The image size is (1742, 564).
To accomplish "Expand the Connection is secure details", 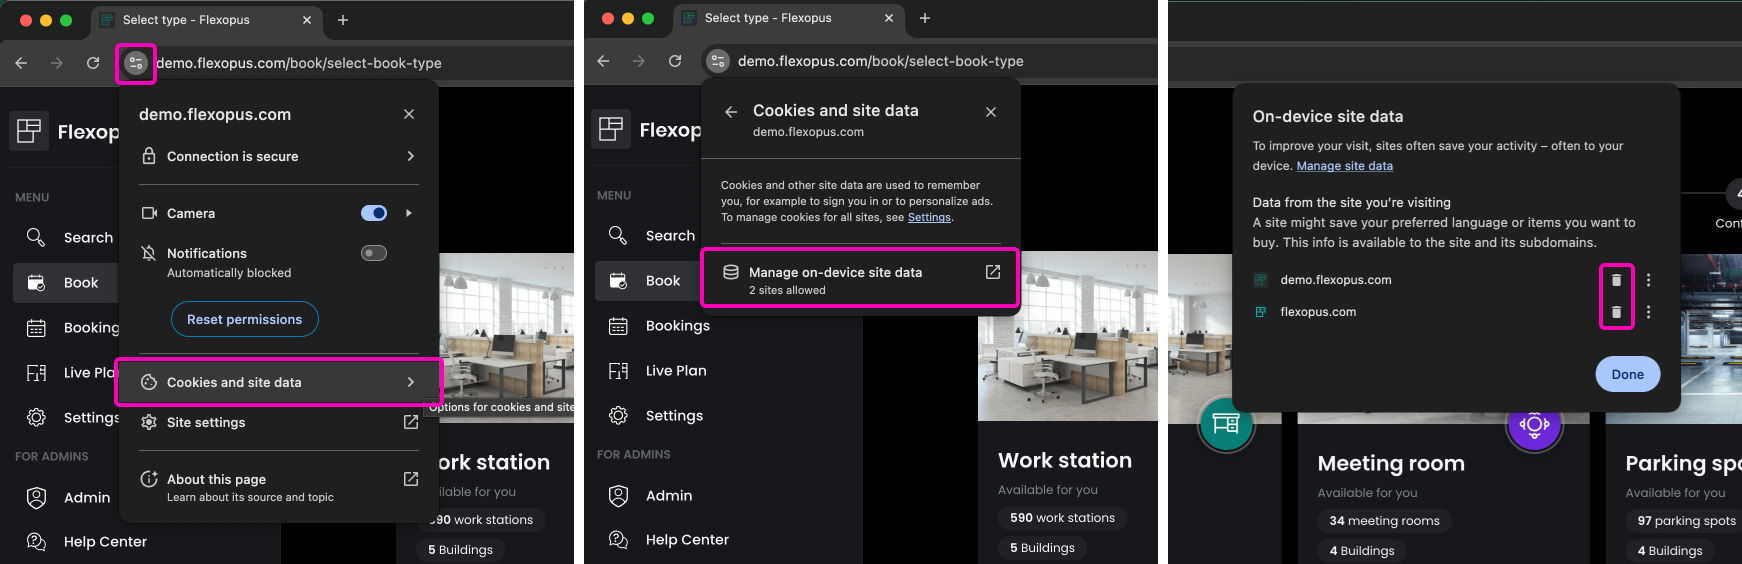I will [x=410, y=156].
